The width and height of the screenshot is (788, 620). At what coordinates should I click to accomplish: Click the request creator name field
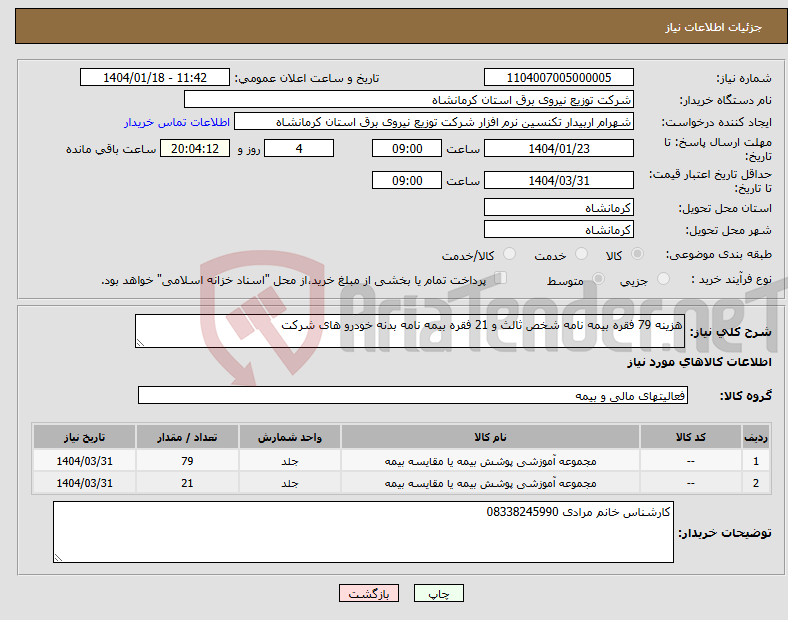[x=434, y=122]
